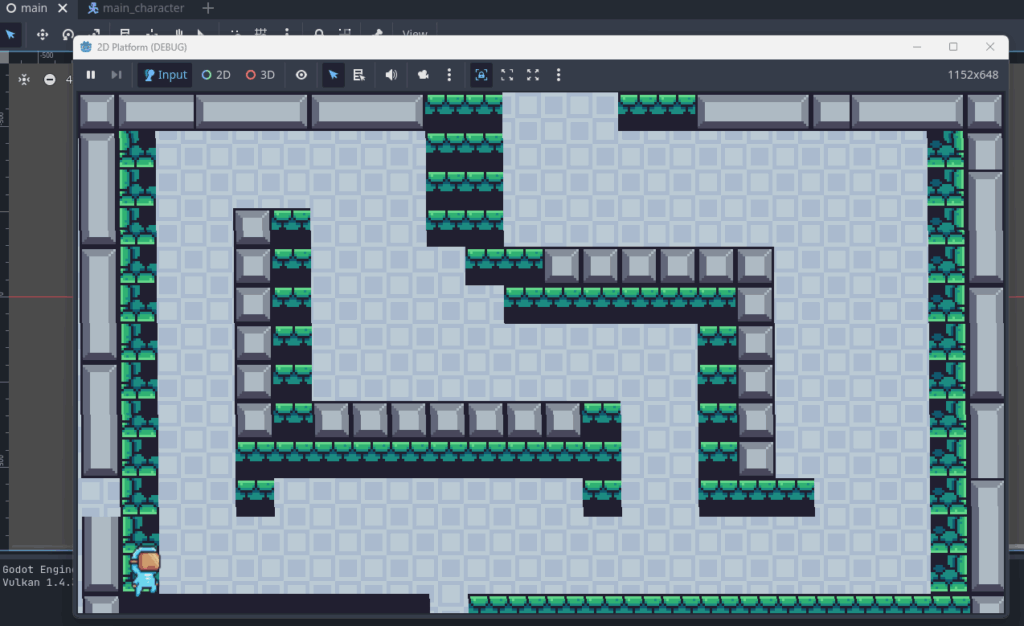This screenshot has height=626, width=1024.
Task: Toggle selection visibility eye icon
Action: [x=301, y=75]
